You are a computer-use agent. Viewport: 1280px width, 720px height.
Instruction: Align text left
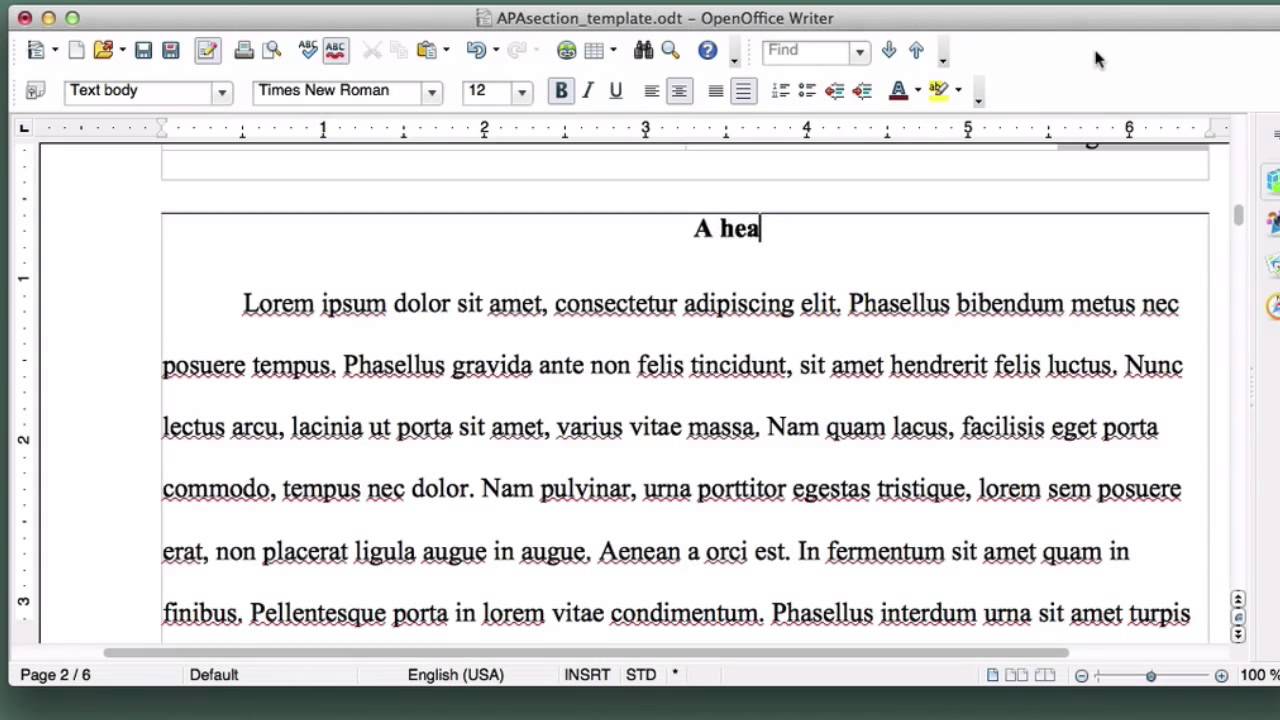click(651, 91)
